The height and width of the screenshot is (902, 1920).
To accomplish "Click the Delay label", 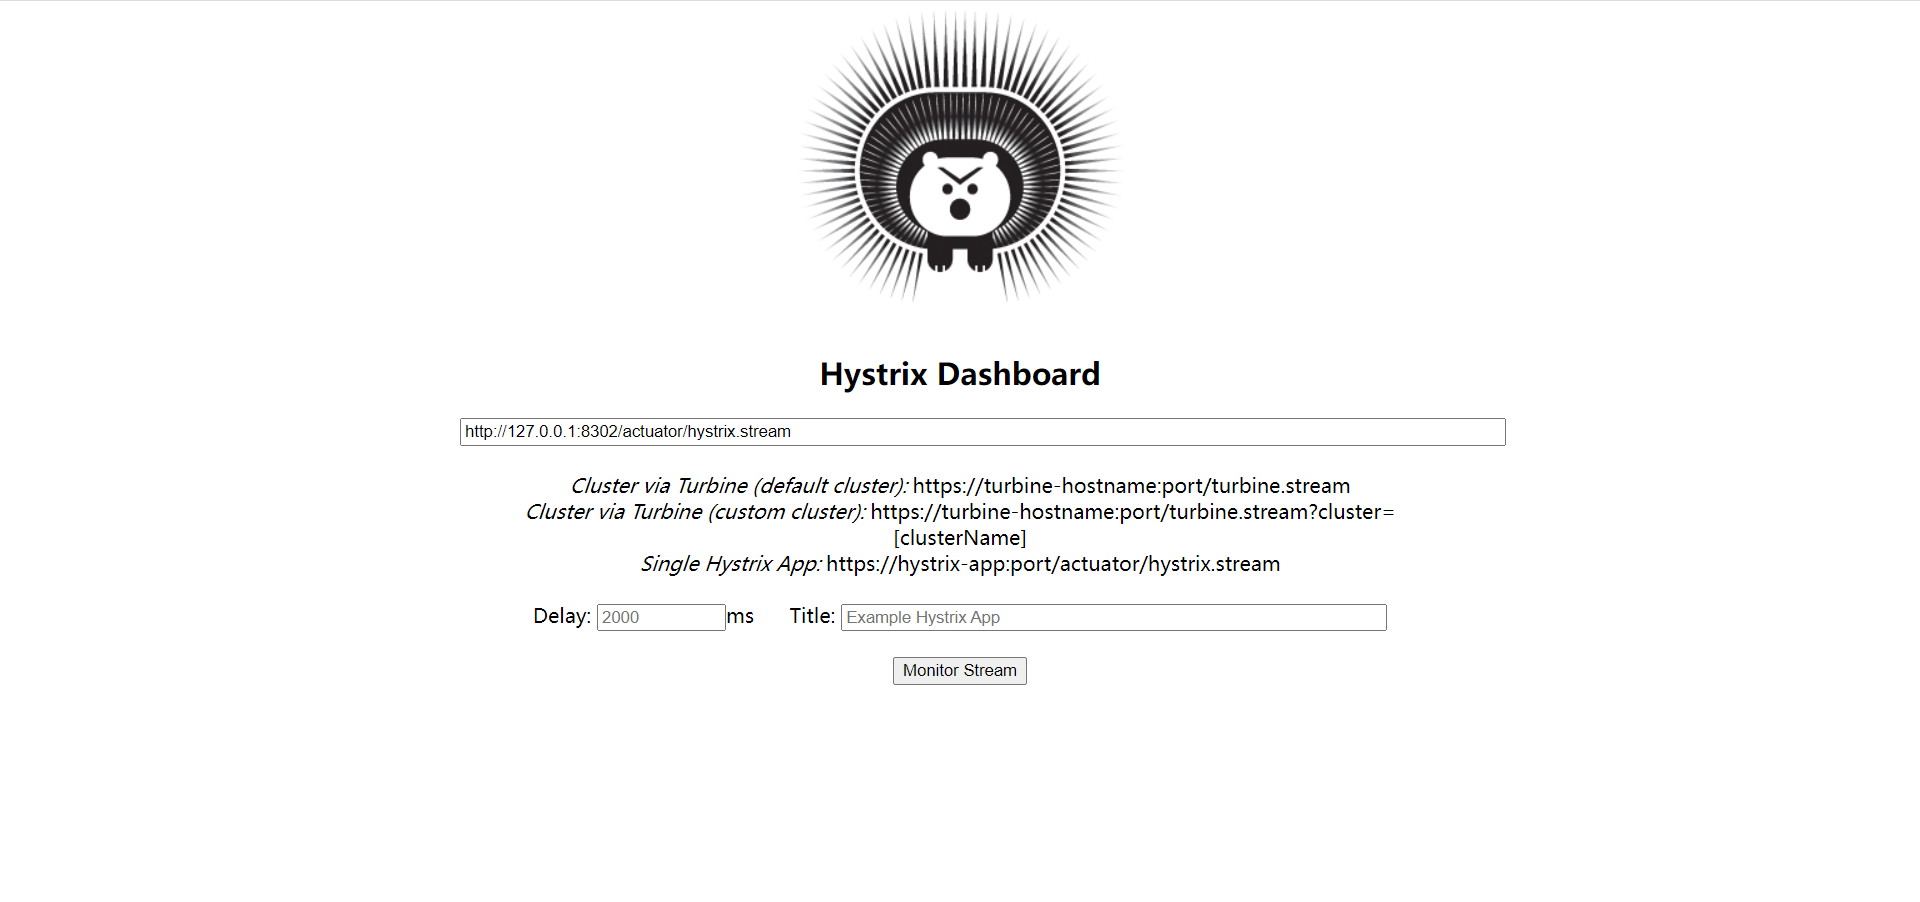I will tap(562, 616).
